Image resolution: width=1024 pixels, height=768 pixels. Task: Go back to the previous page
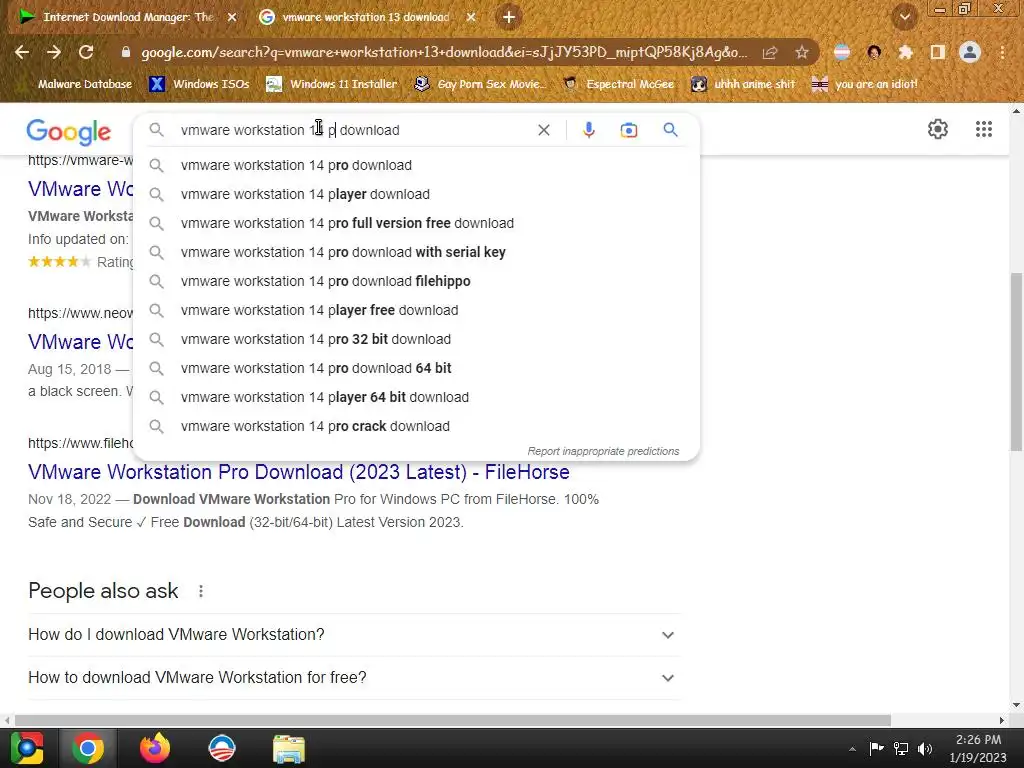click(x=22, y=52)
